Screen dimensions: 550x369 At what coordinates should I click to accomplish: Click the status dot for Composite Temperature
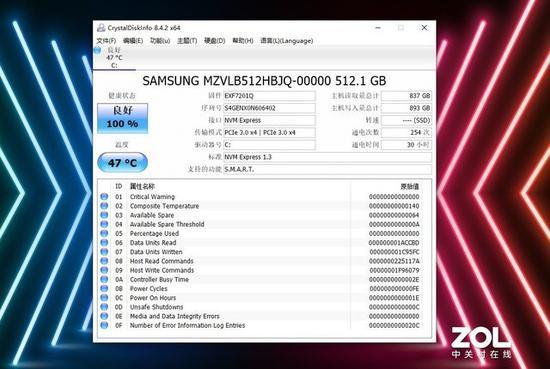[x=104, y=206]
